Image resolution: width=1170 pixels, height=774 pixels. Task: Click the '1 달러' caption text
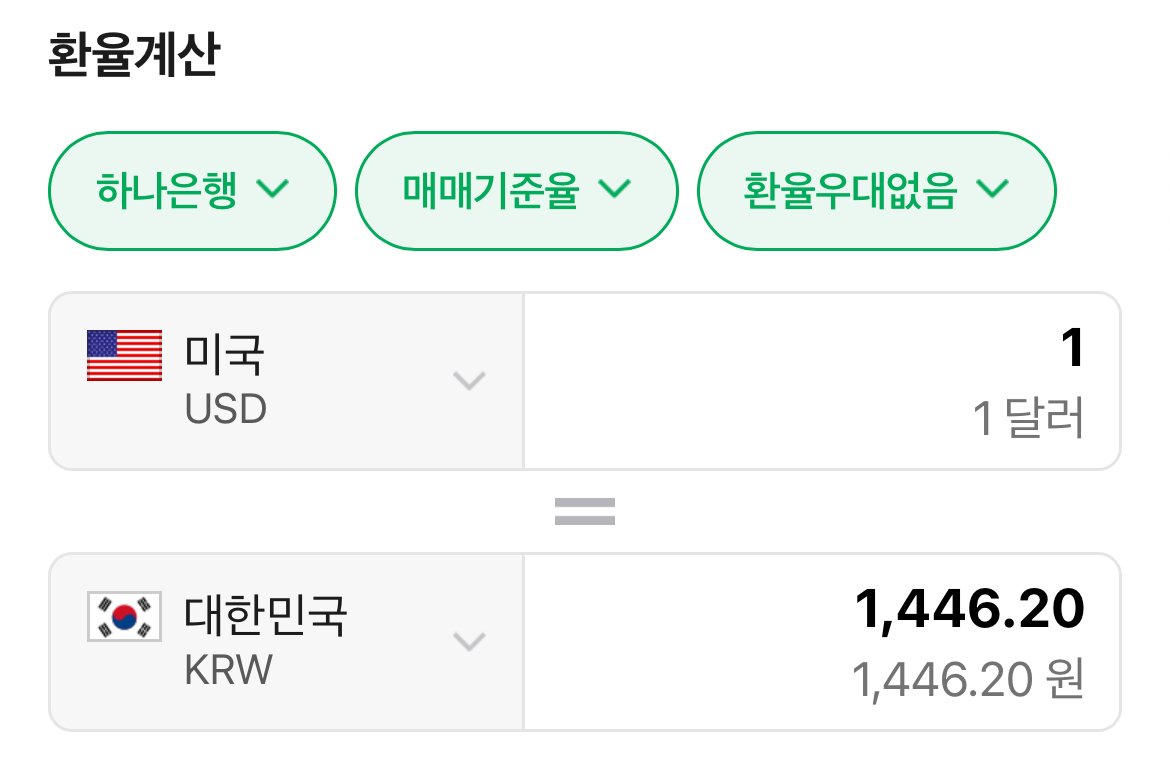point(1029,420)
